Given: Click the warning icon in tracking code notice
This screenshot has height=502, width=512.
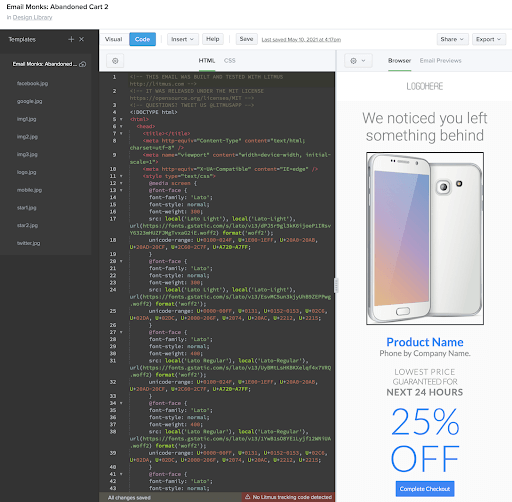Looking at the screenshot, I should [248, 497].
